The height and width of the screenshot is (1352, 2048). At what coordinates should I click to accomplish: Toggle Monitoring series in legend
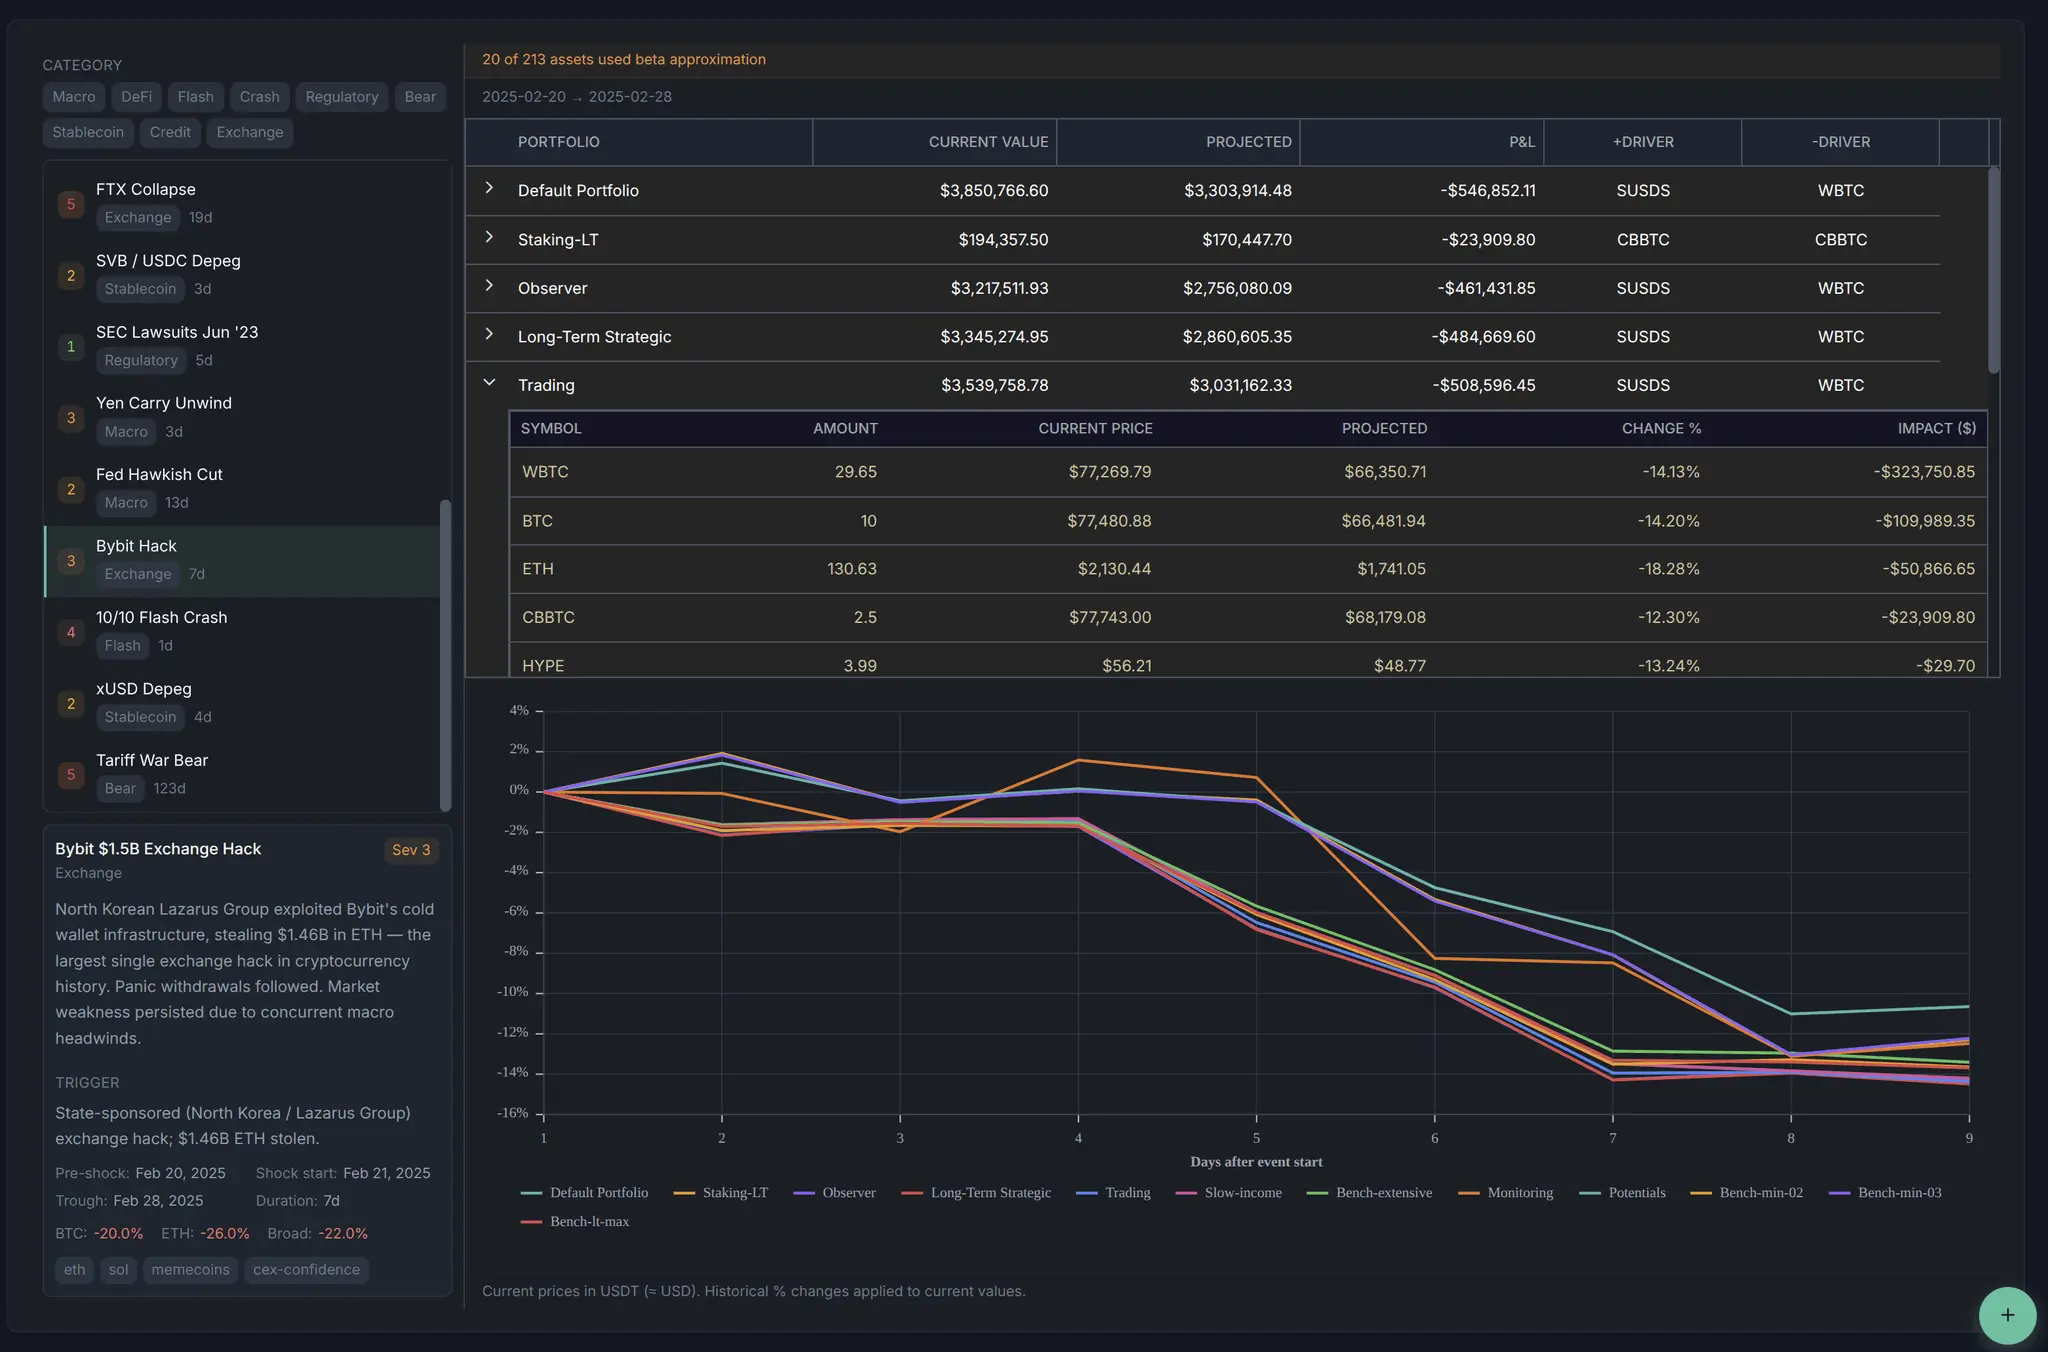(1506, 1193)
